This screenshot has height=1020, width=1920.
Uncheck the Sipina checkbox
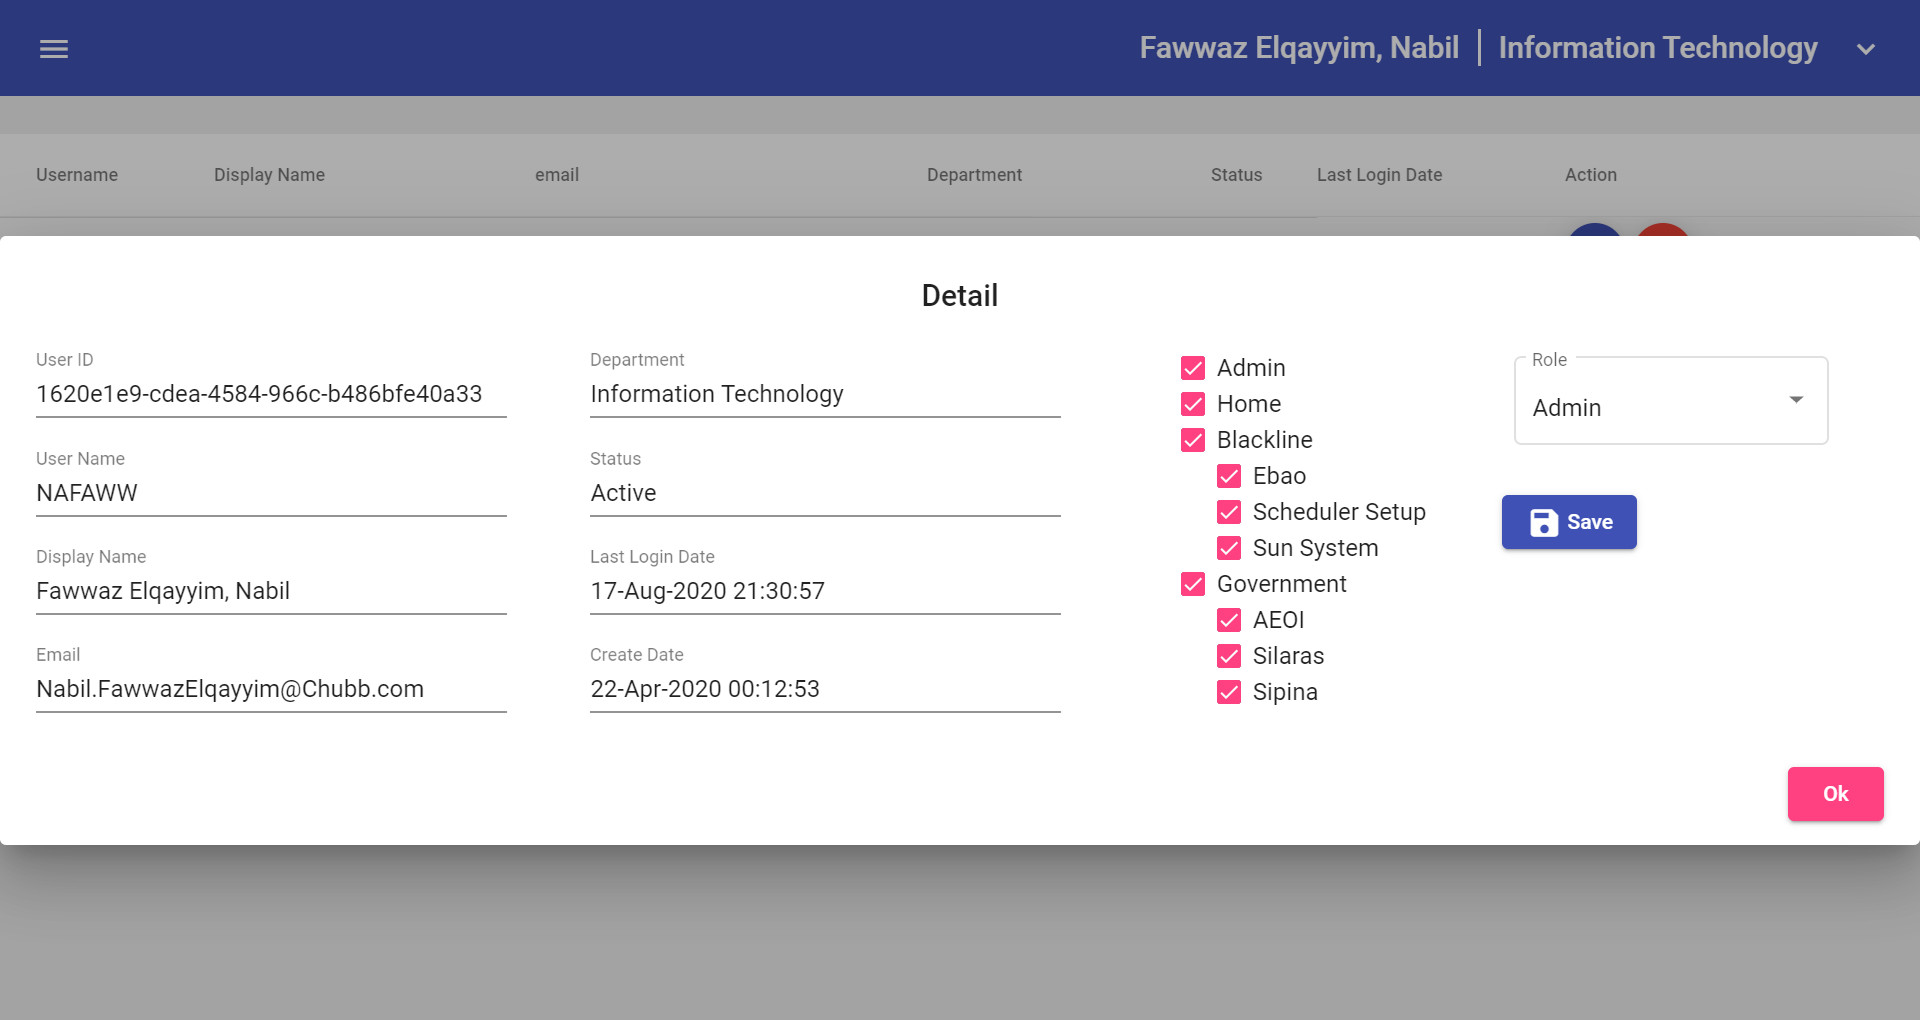point(1229,692)
